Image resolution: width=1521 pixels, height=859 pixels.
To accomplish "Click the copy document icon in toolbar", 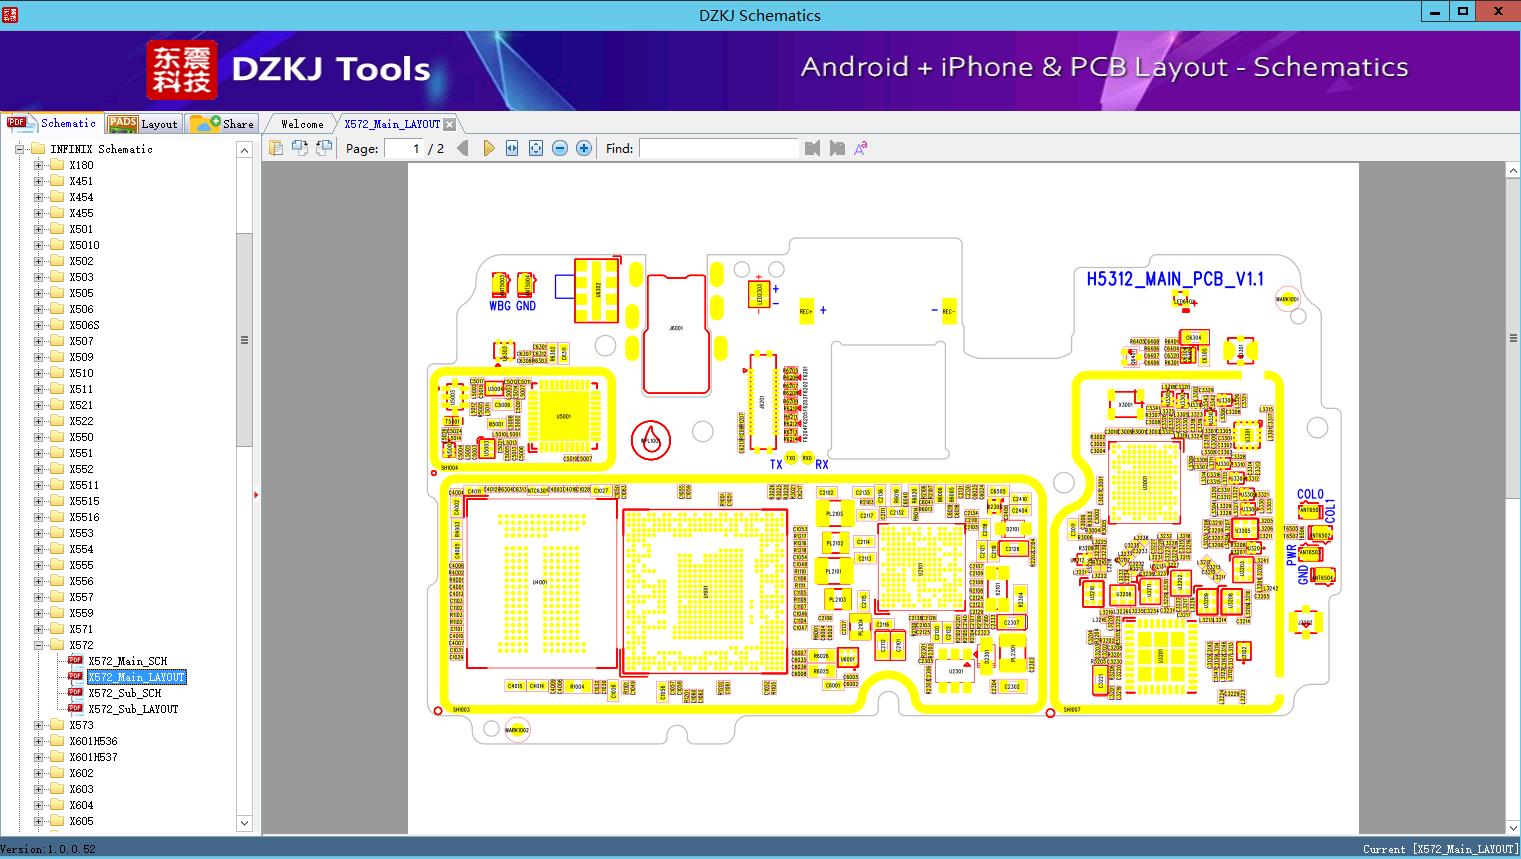I will click(x=275, y=148).
